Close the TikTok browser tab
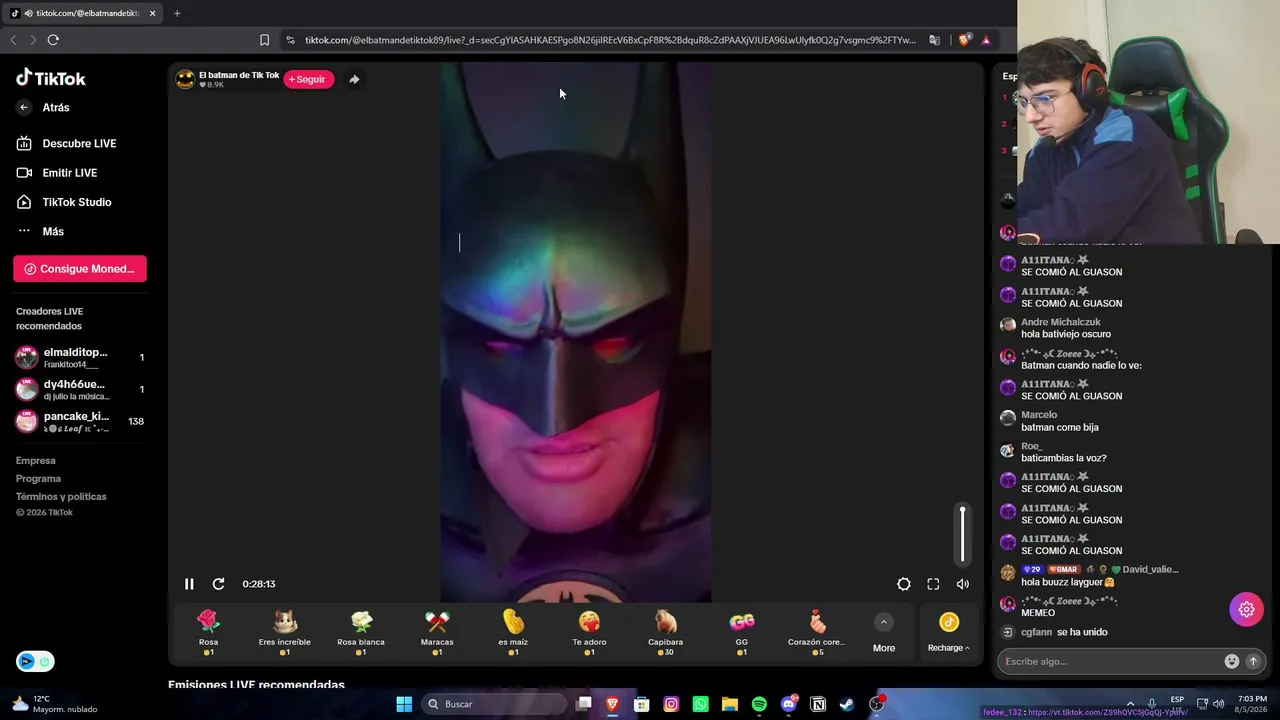 [x=152, y=13]
